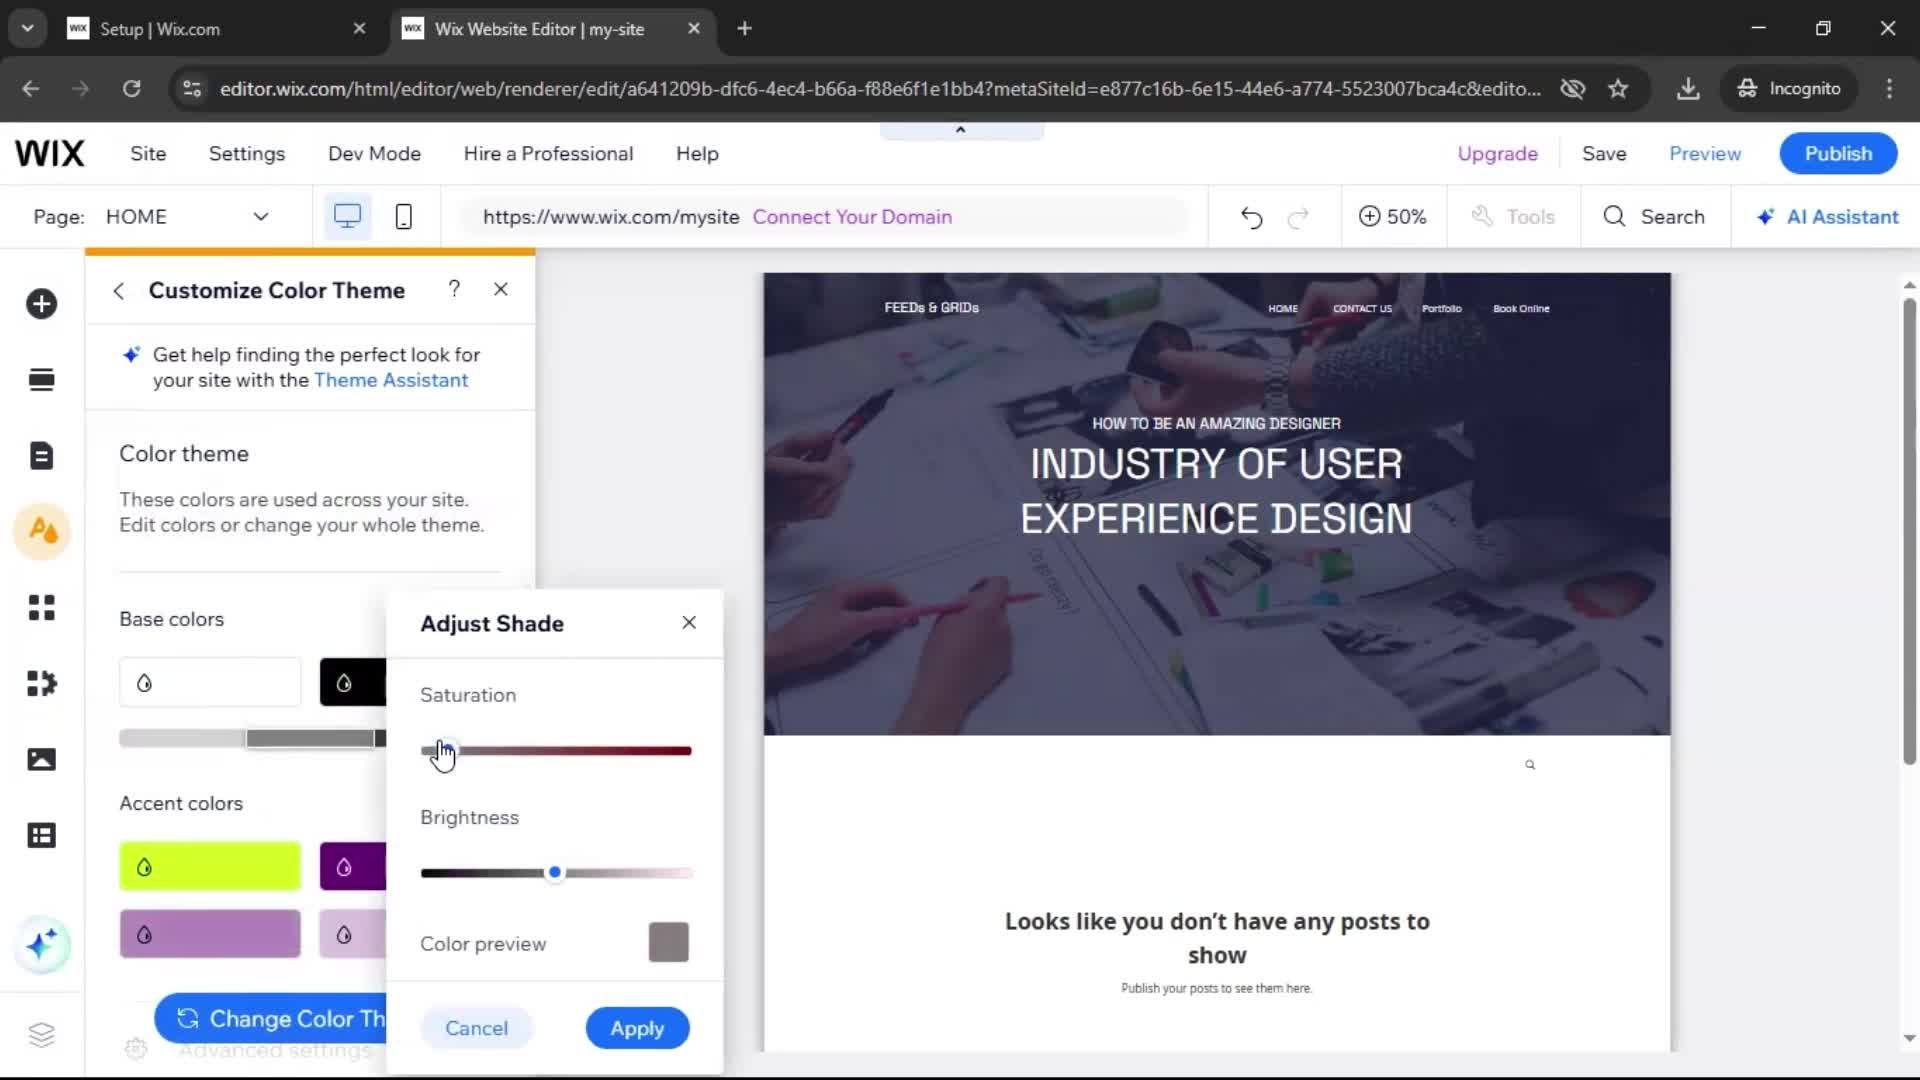The width and height of the screenshot is (1920, 1080).
Task: Open the Add Apps grid icon
Action: click(41, 607)
